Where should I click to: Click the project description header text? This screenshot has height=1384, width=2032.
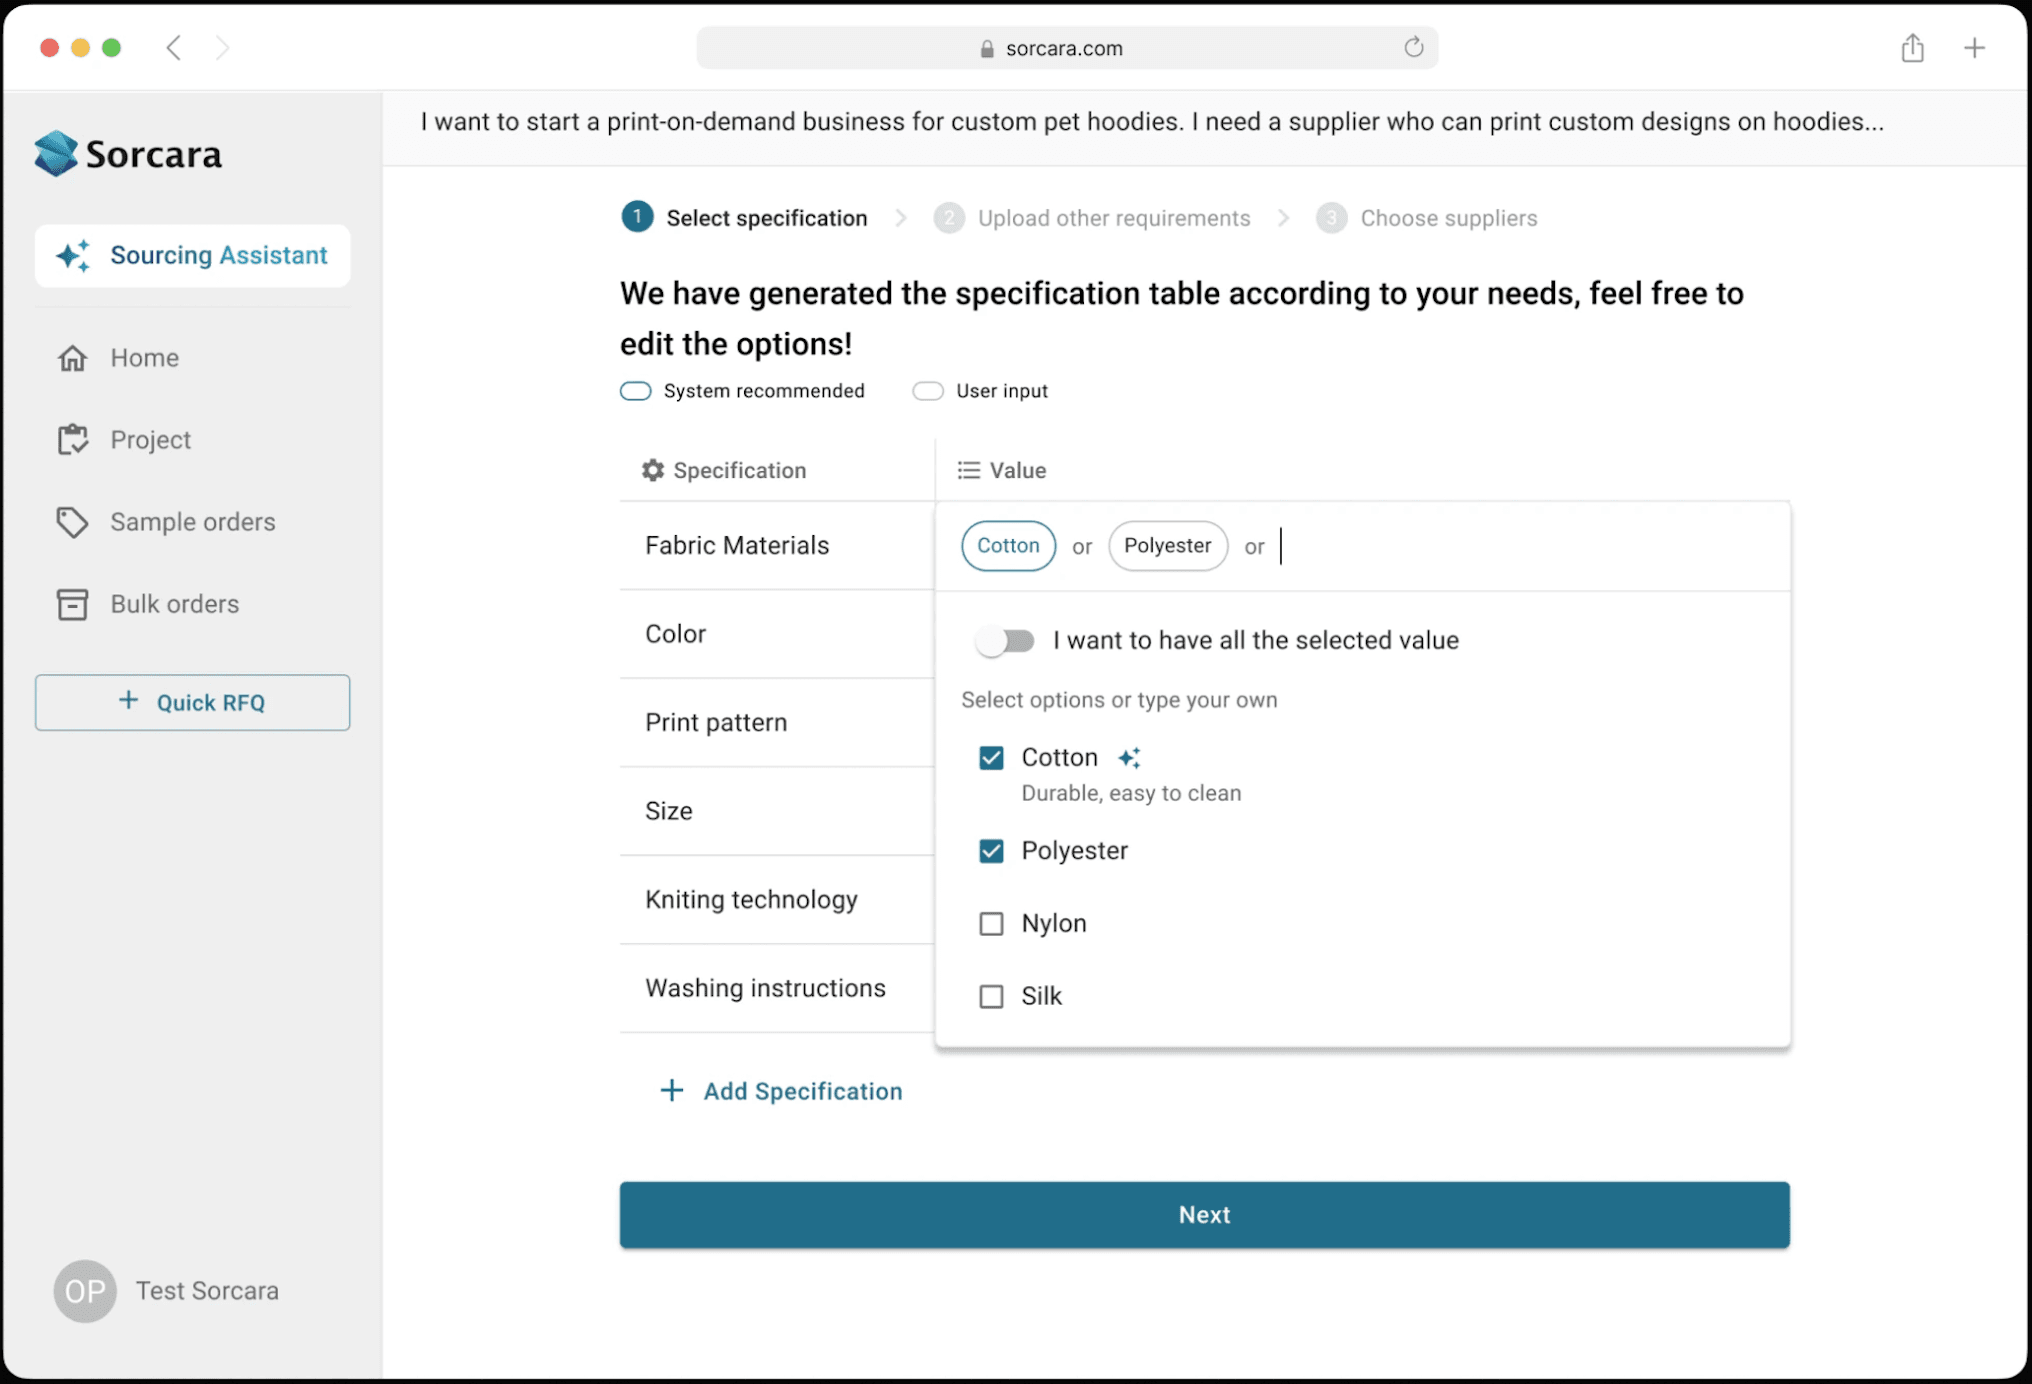click(x=1152, y=122)
